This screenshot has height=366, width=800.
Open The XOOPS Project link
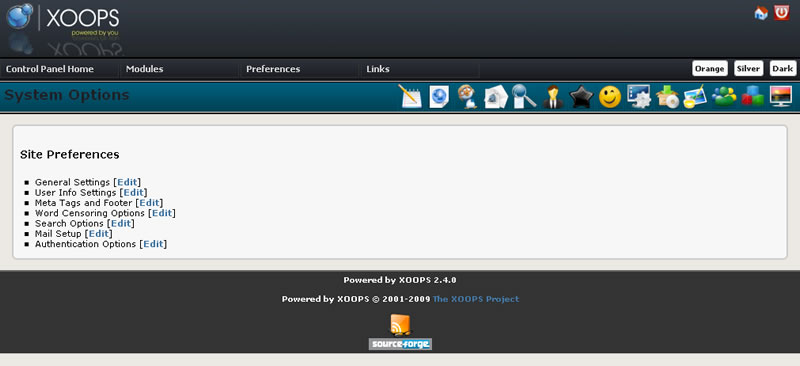[476, 299]
